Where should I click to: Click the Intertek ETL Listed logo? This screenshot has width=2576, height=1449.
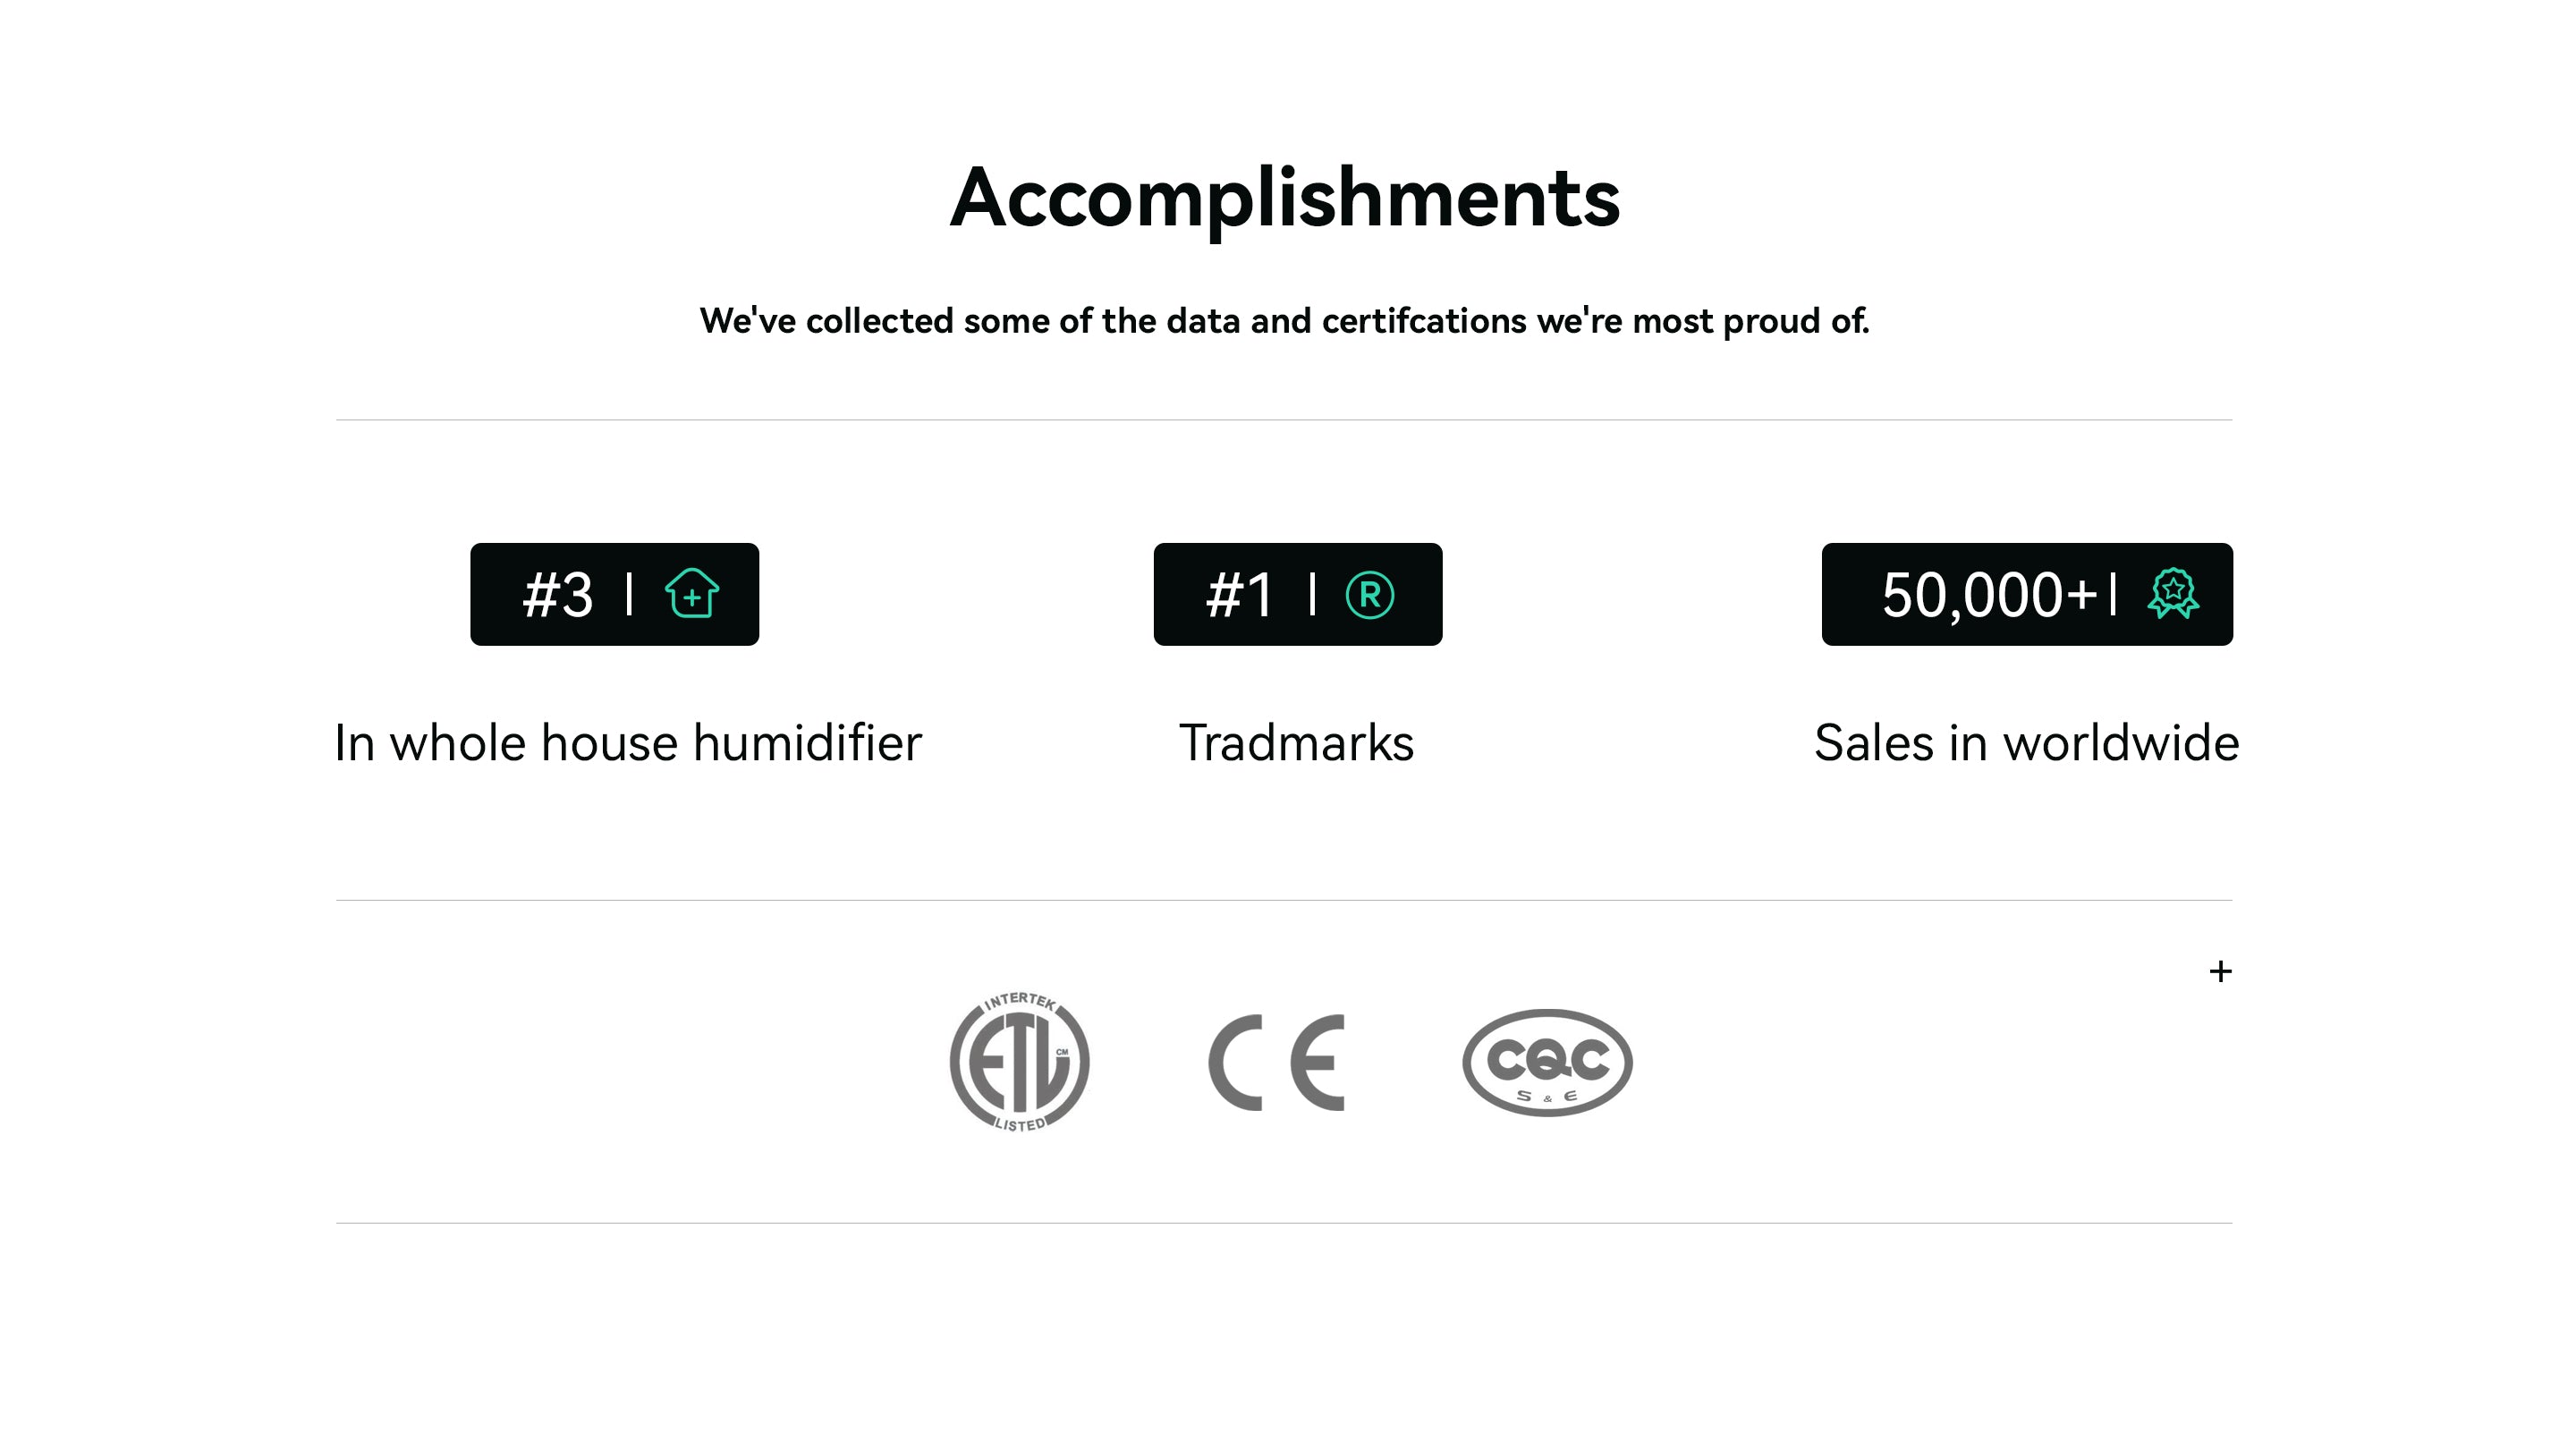1019,1062
